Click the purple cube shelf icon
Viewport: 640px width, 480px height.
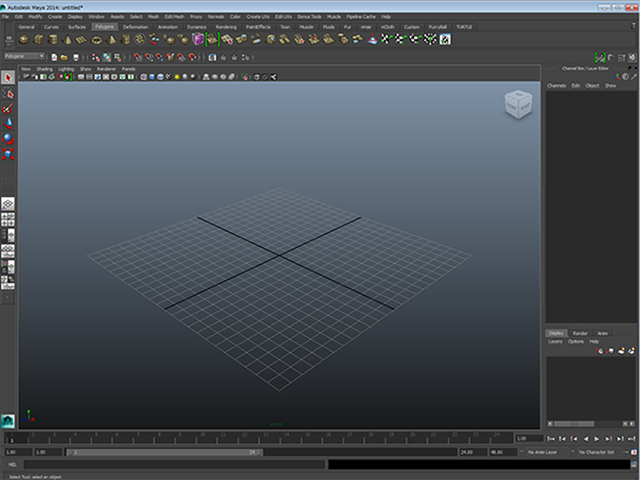point(198,39)
